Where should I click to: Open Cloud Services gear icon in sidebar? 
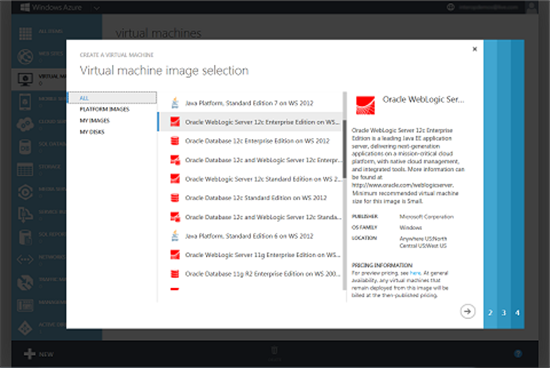coord(25,124)
